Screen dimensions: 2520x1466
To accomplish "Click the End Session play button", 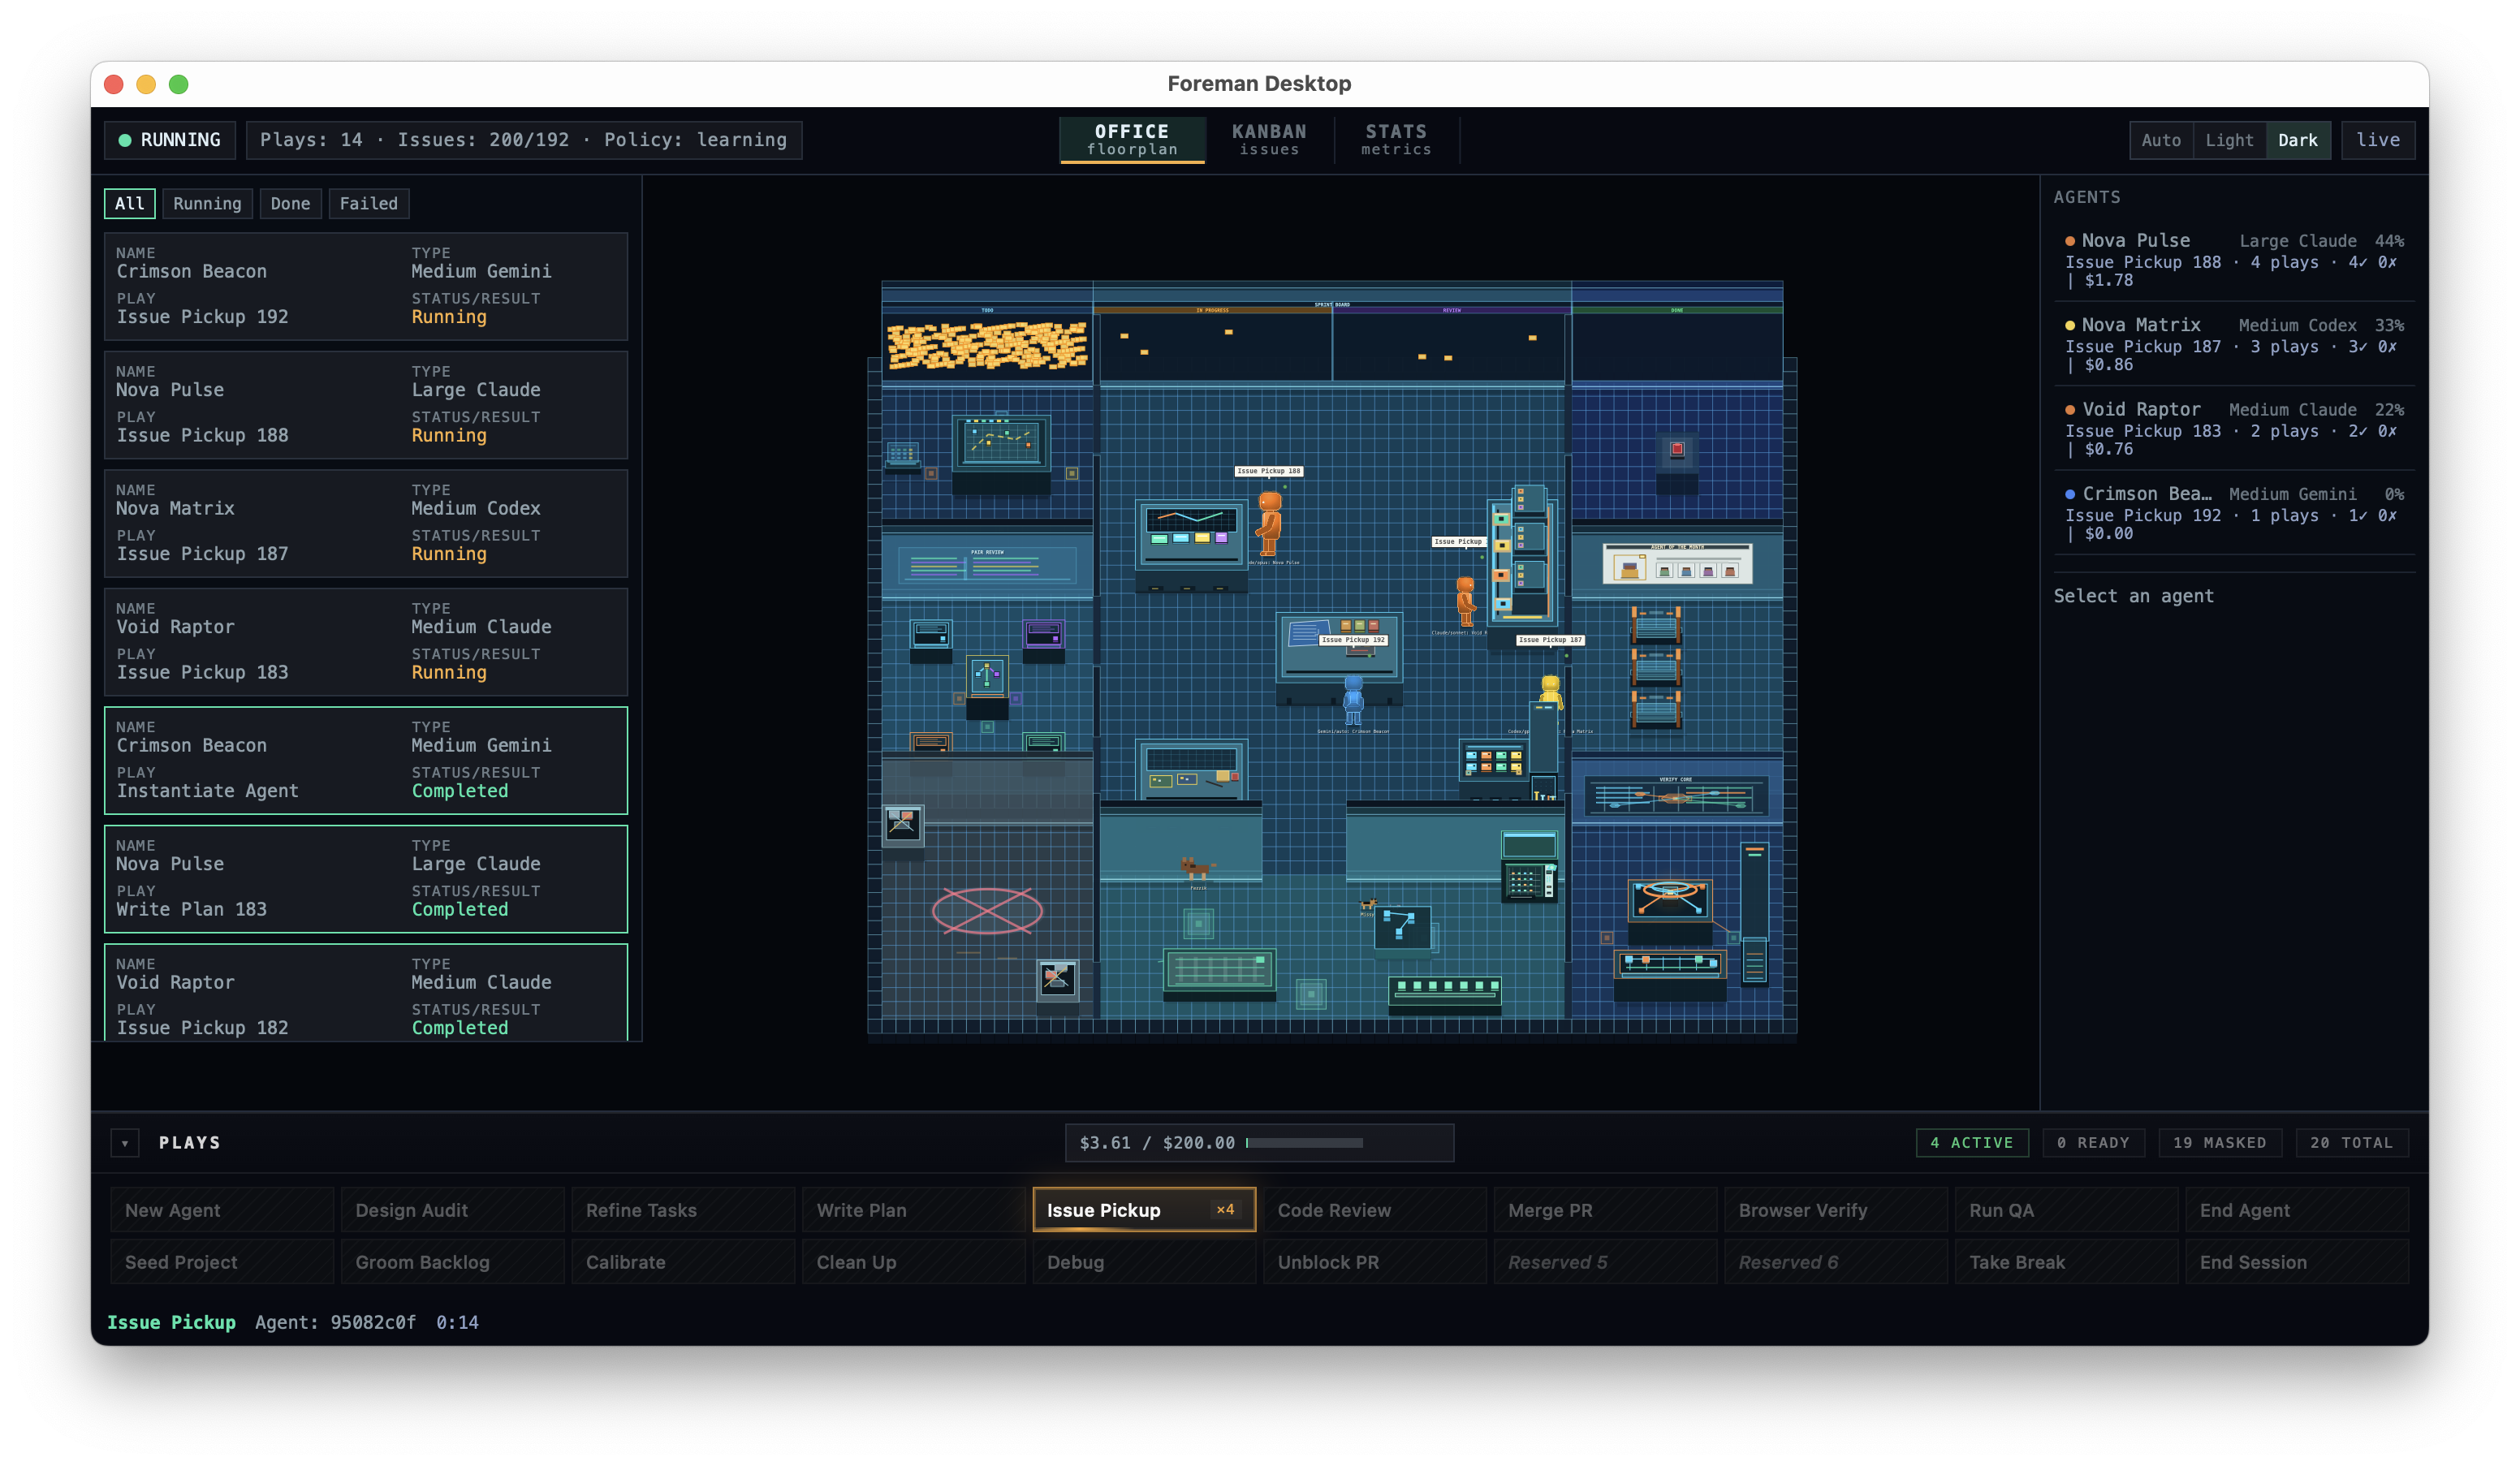I will coord(2297,1262).
